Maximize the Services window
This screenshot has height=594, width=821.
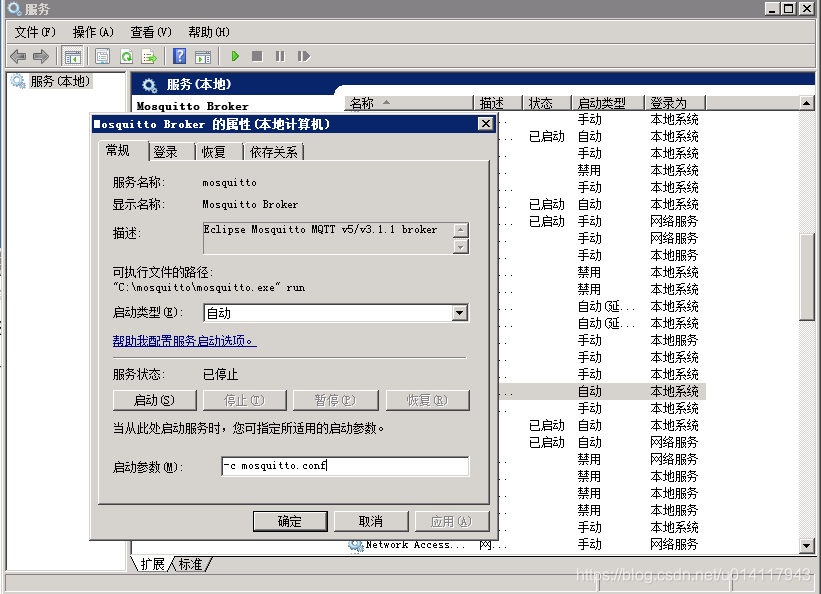pos(789,9)
